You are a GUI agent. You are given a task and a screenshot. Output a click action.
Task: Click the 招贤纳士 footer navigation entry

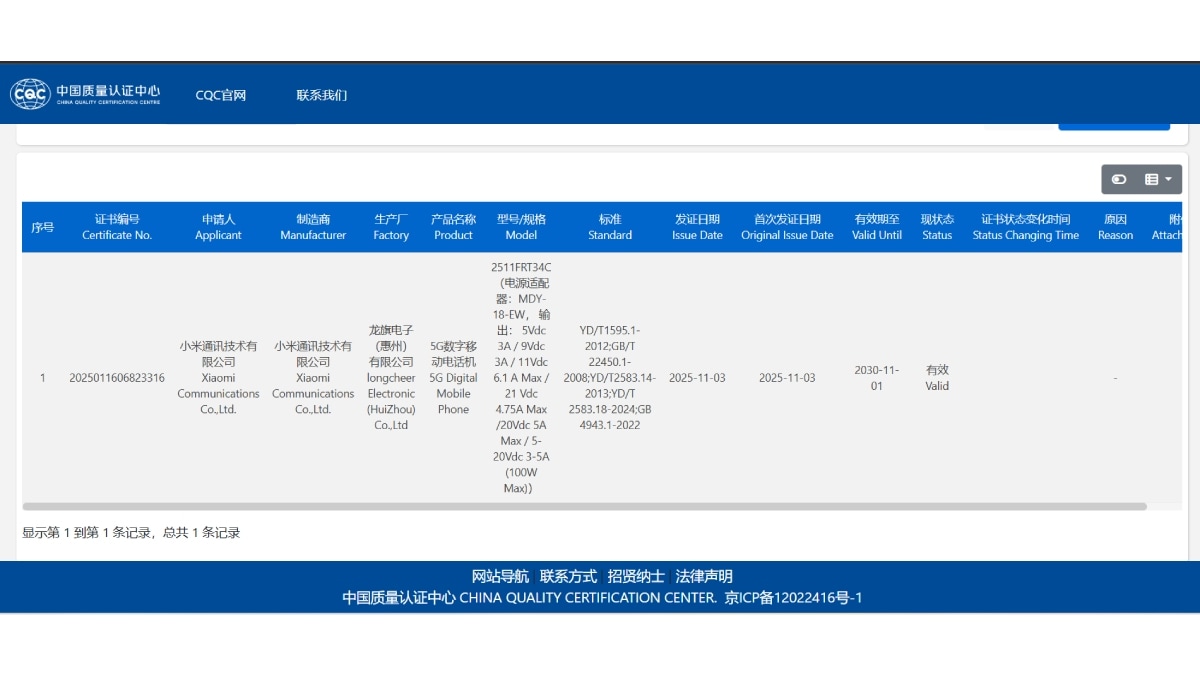[635, 576]
